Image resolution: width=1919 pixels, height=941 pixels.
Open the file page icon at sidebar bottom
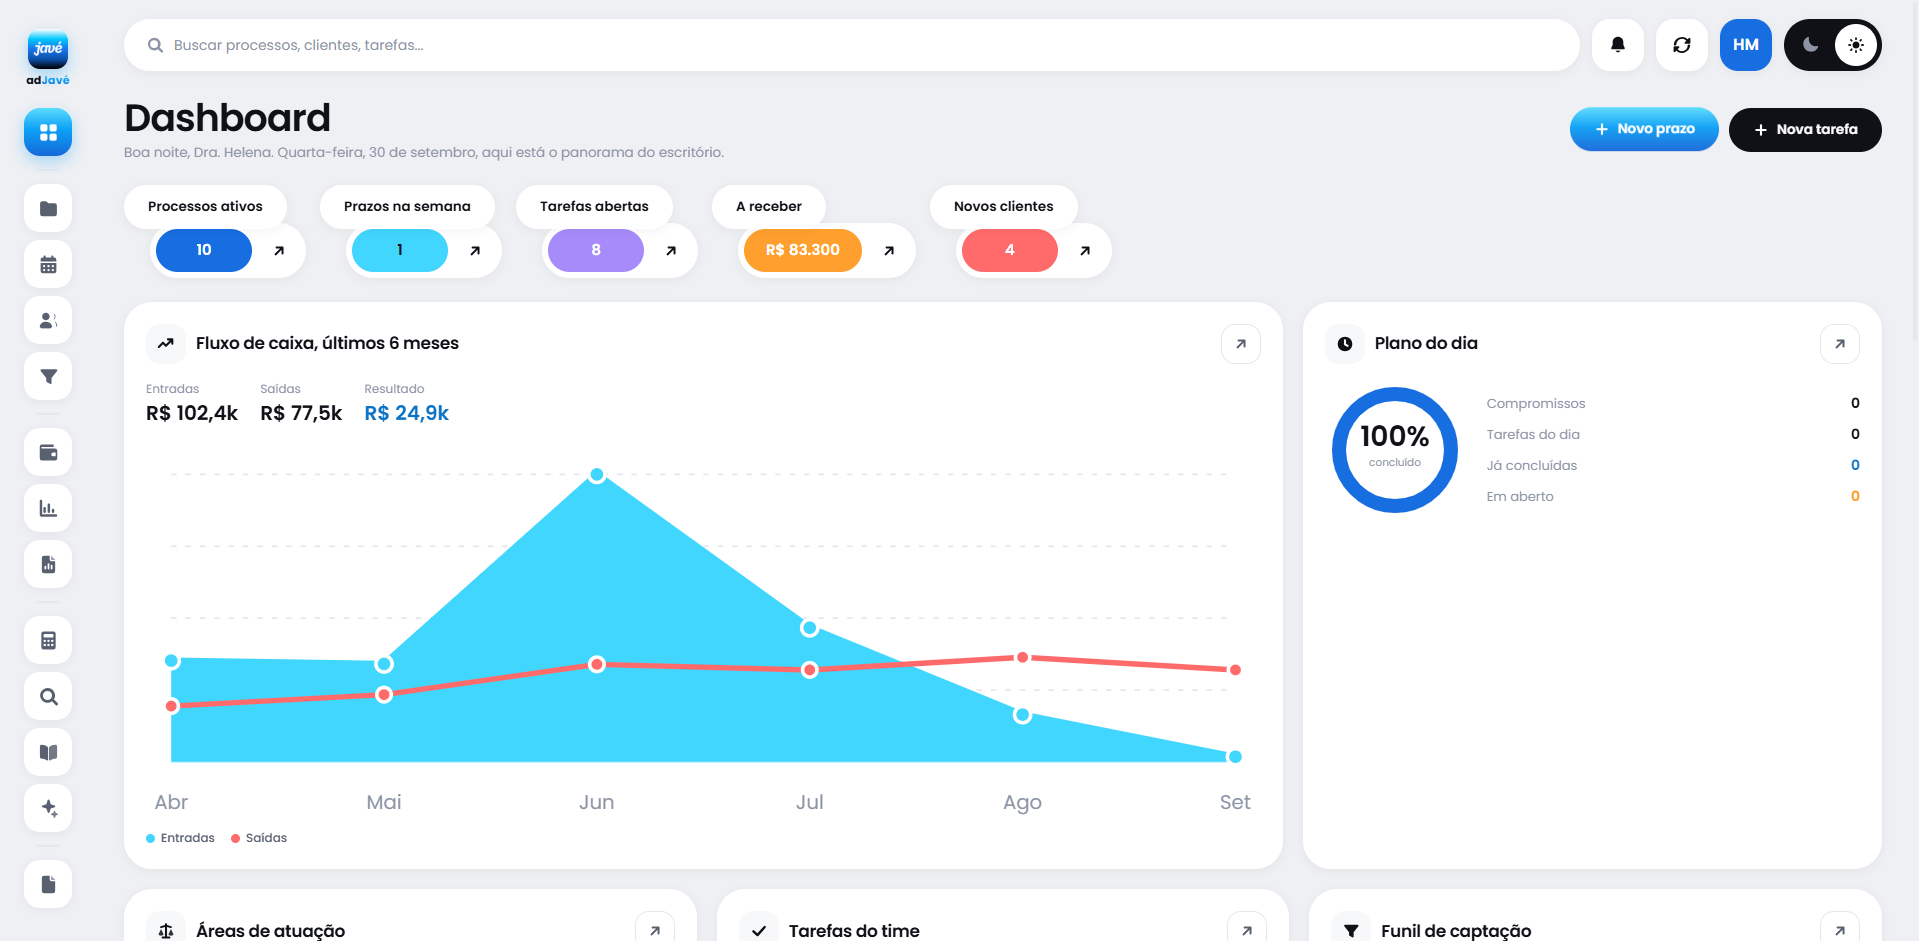point(48,884)
